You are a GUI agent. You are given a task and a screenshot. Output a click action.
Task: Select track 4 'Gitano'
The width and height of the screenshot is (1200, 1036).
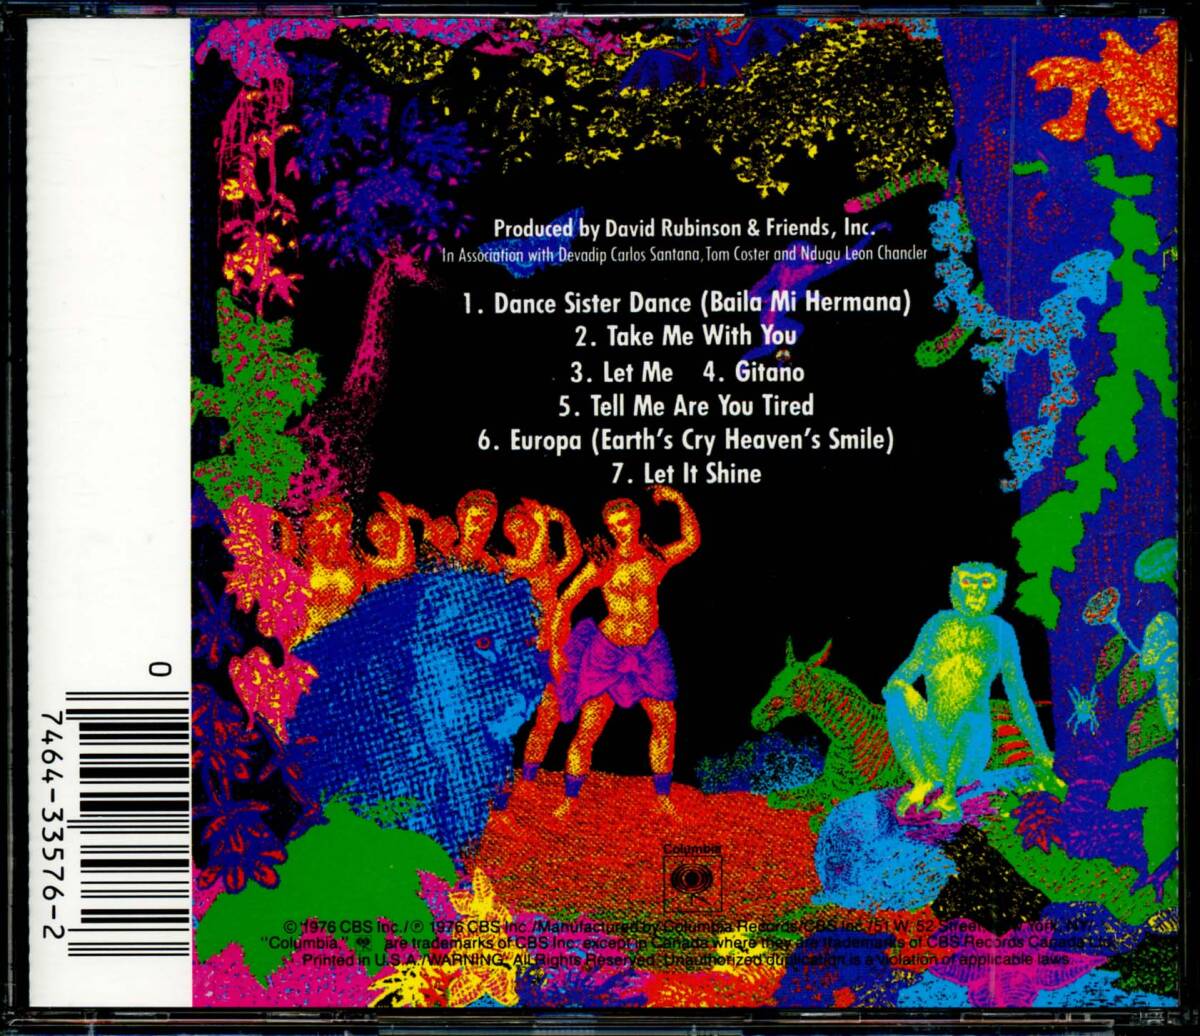(x=753, y=373)
